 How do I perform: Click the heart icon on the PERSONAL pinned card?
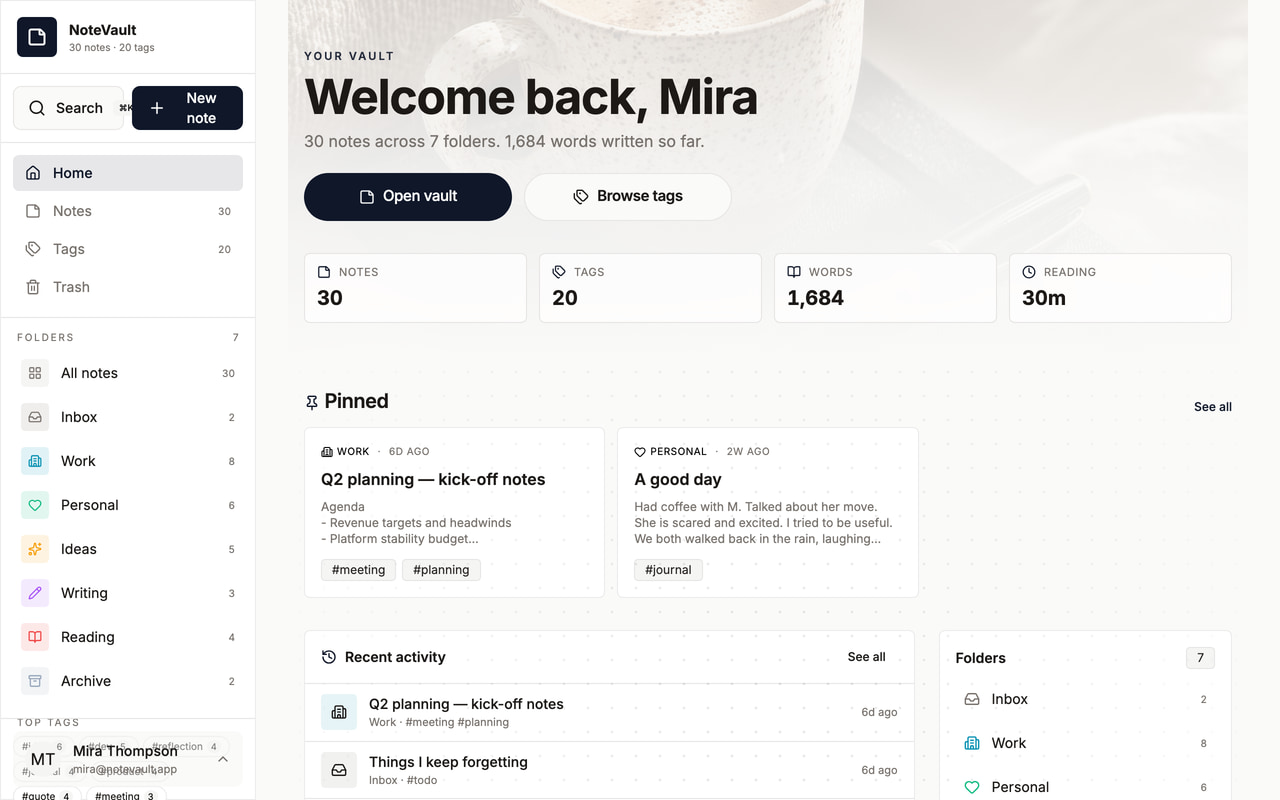click(x=640, y=452)
